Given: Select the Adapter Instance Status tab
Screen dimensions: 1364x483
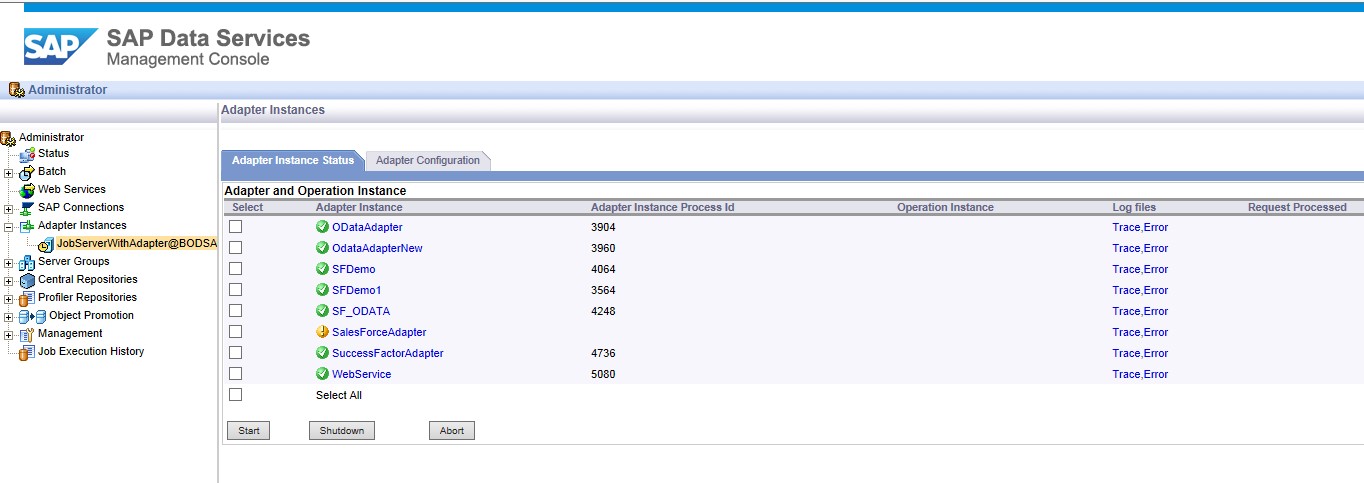Looking at the screenshot, I should click(x=292, y=161).
